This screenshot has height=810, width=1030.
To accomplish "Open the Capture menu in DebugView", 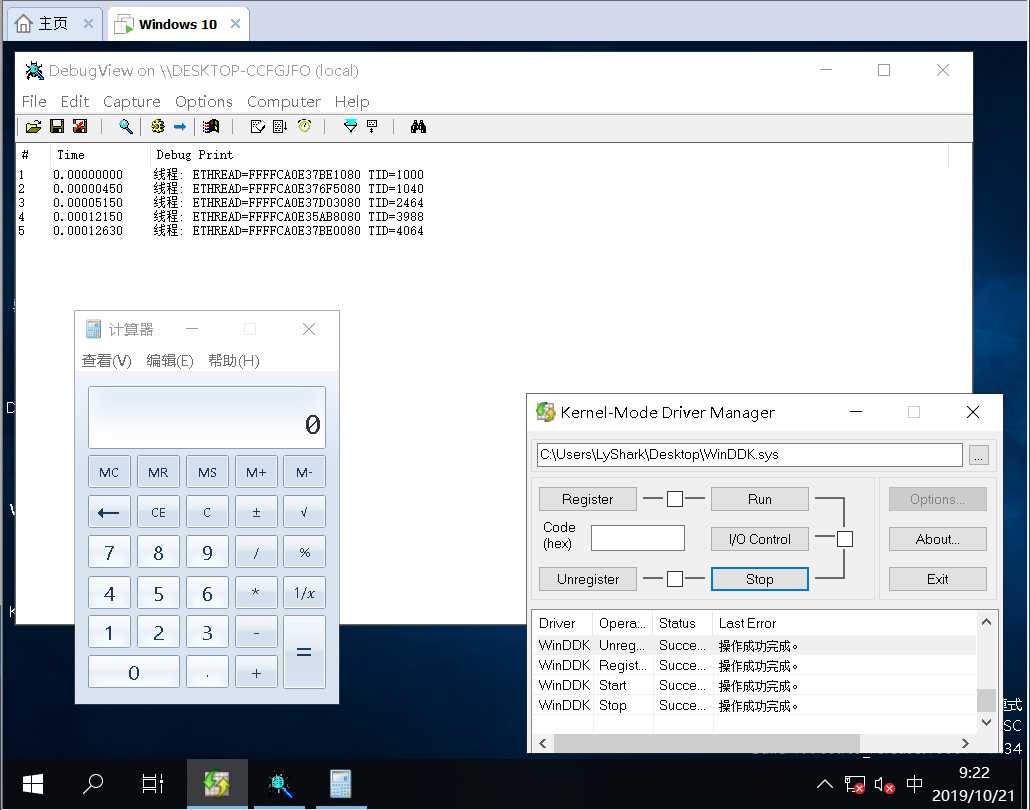I will [131, 101].
